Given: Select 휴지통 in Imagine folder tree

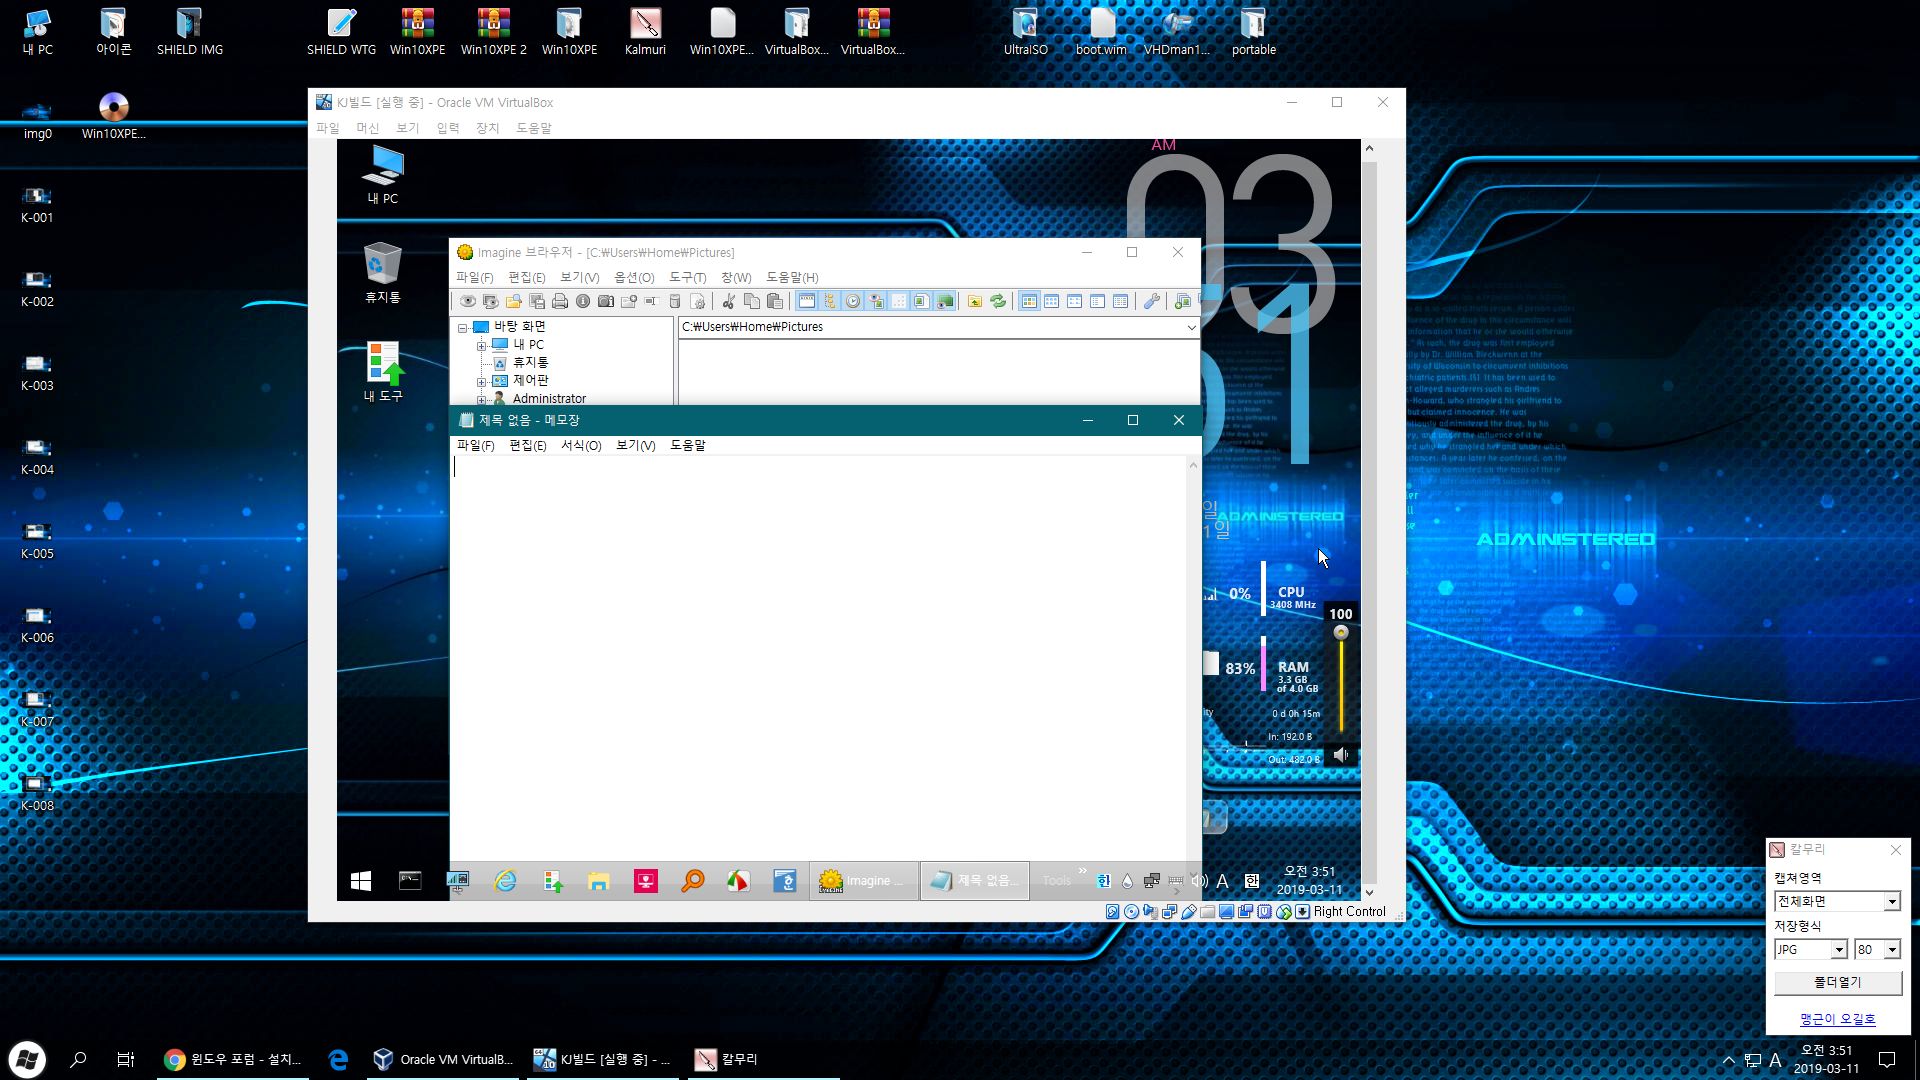Looking at the screenshot, I should pyautogui.click(x=530, y=363).
